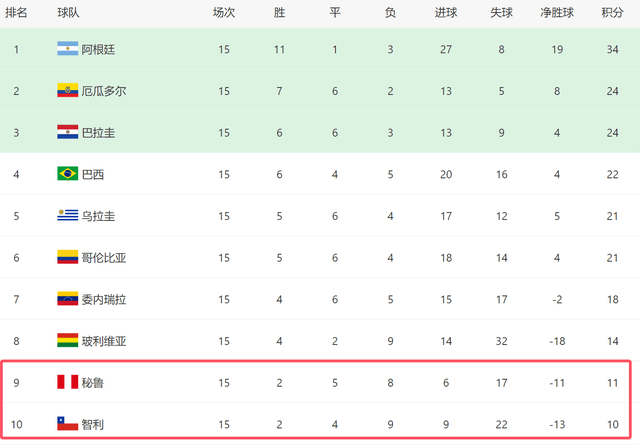Image resolution: width=640 pixels, height=445 pixels.
Task: Click Argentina's 34 points cell
Action: pyautogui.click(x=612, y=49)
